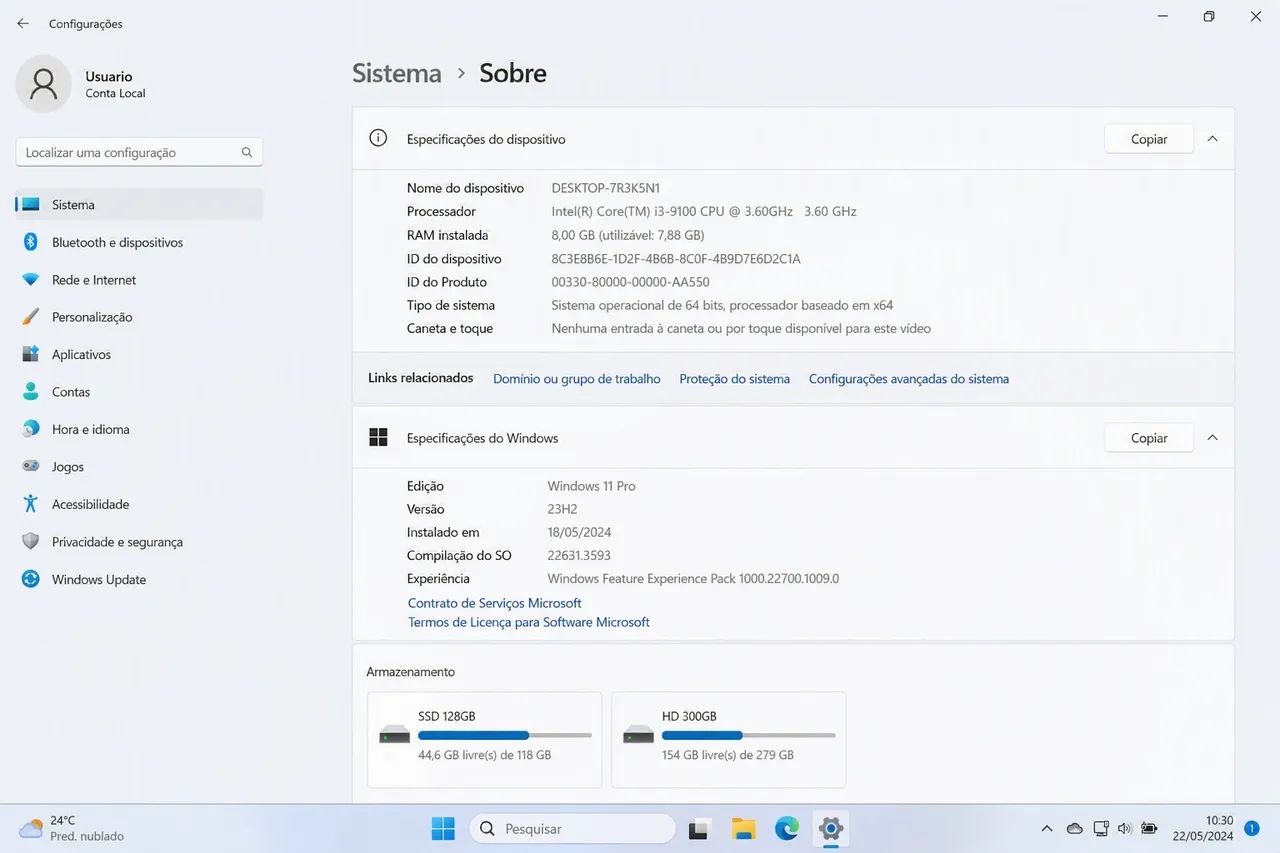This screenshot has height=853, width=1280.
Task: Click into Localizar uma configuração search field
Action: pyautogui.click(x=139, y=152)
